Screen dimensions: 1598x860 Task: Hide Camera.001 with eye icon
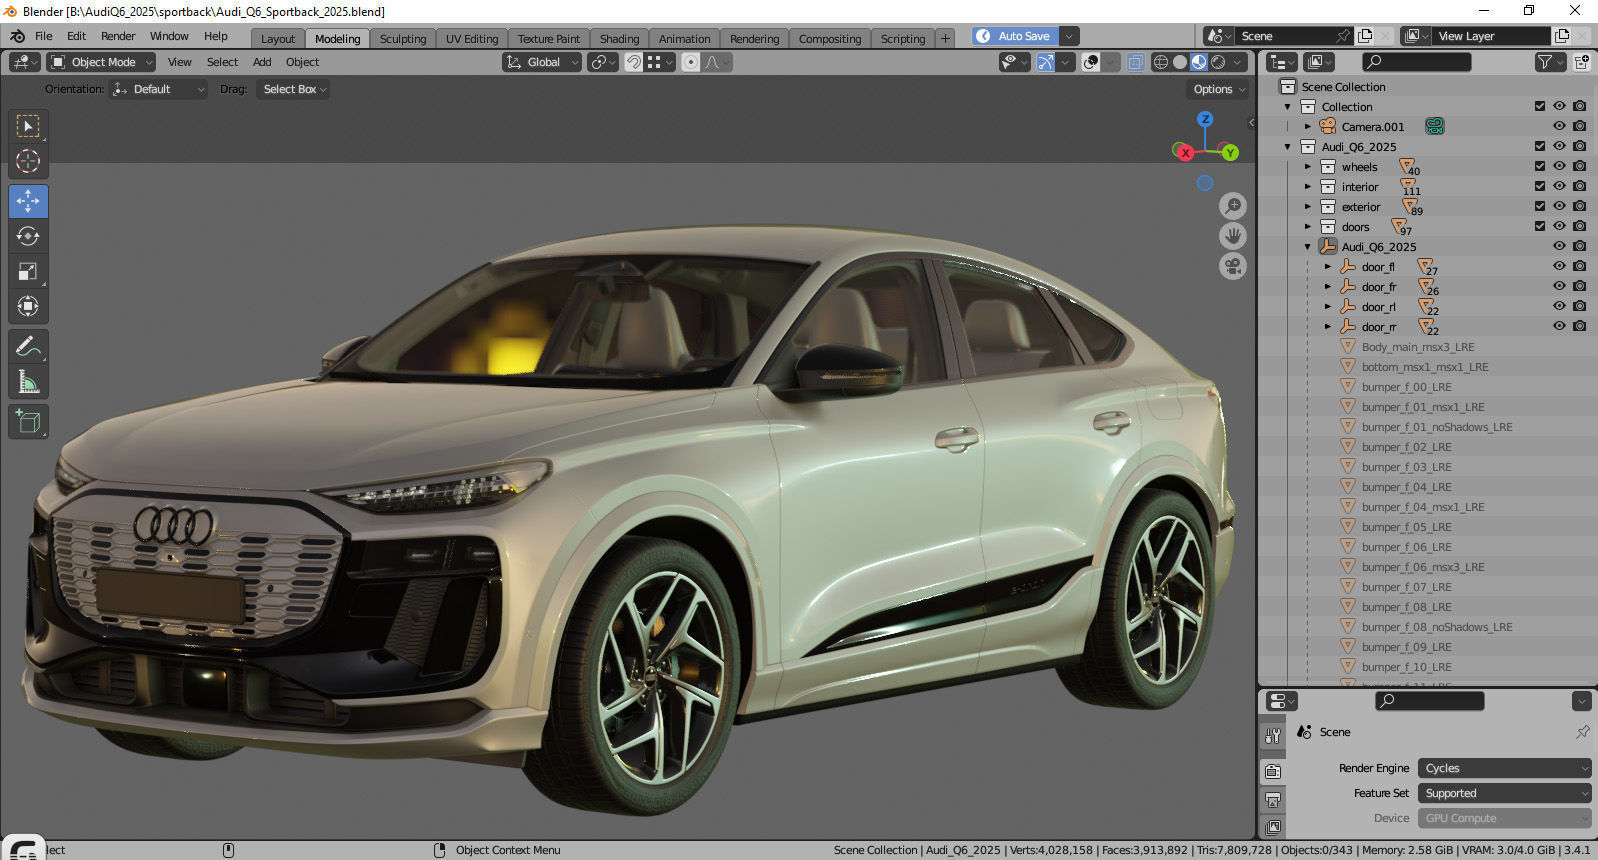pyautogui.click(x=1559, y=126)
